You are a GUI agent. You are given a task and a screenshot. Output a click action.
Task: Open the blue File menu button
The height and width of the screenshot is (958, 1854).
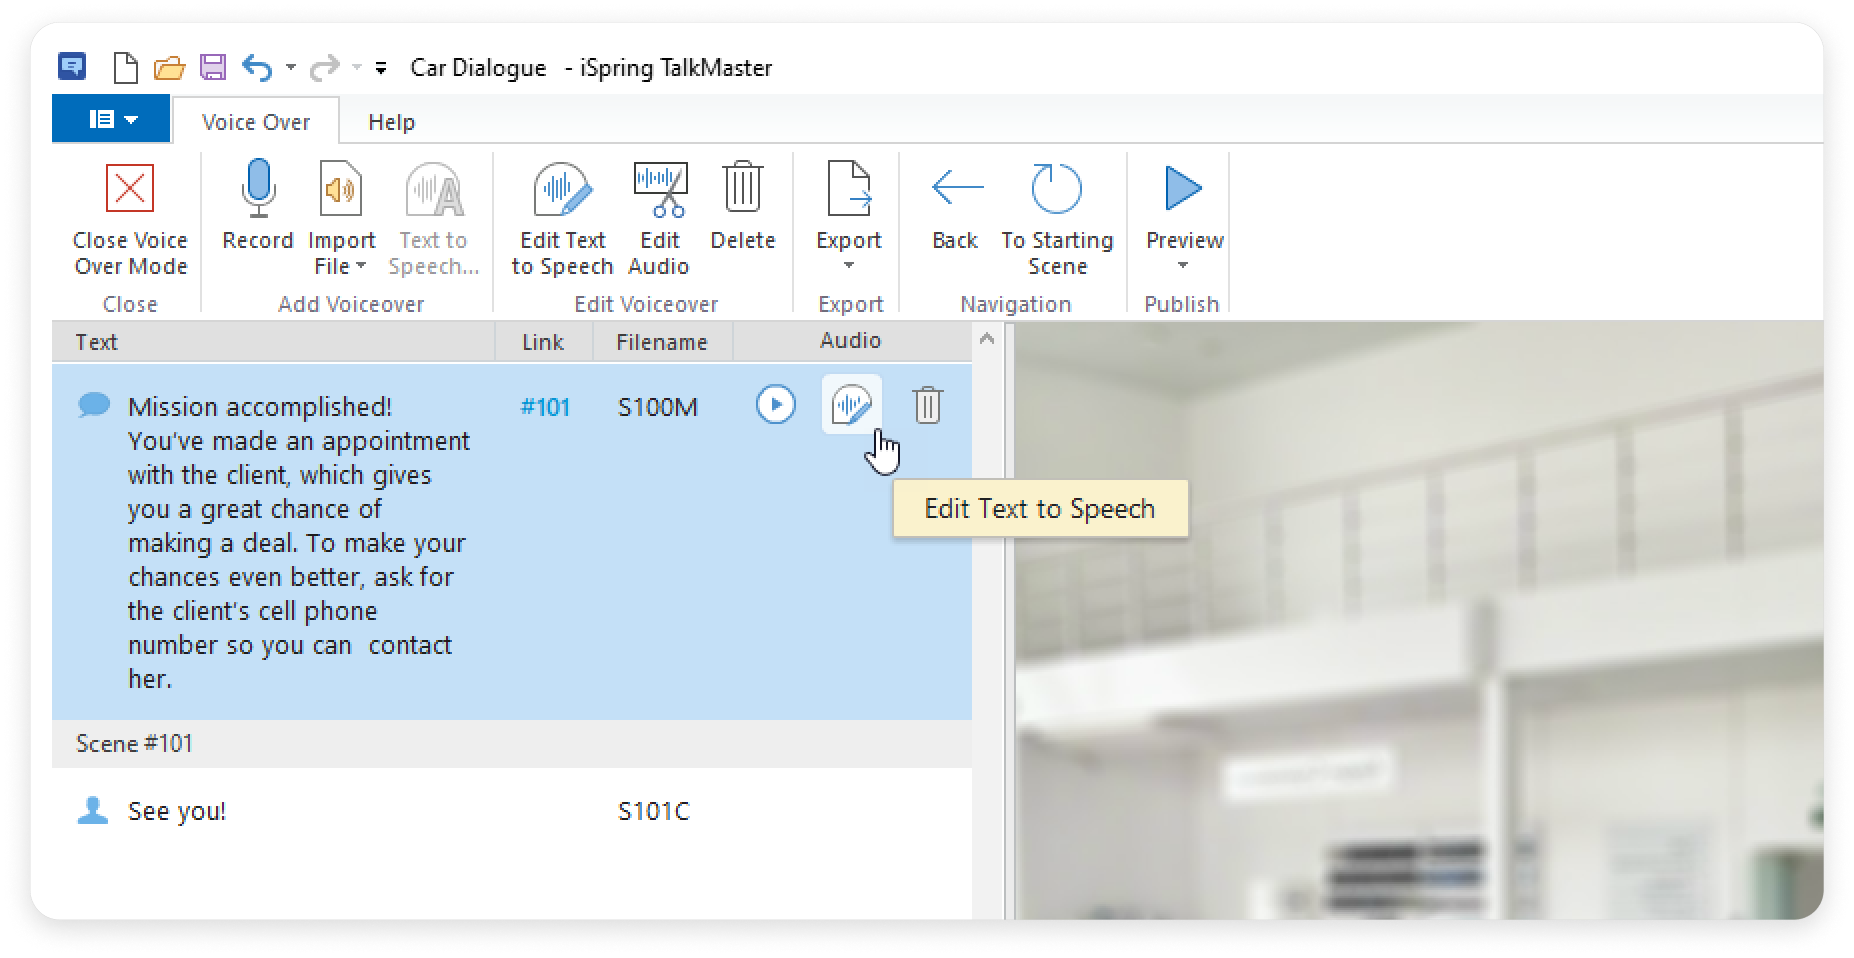112,120
